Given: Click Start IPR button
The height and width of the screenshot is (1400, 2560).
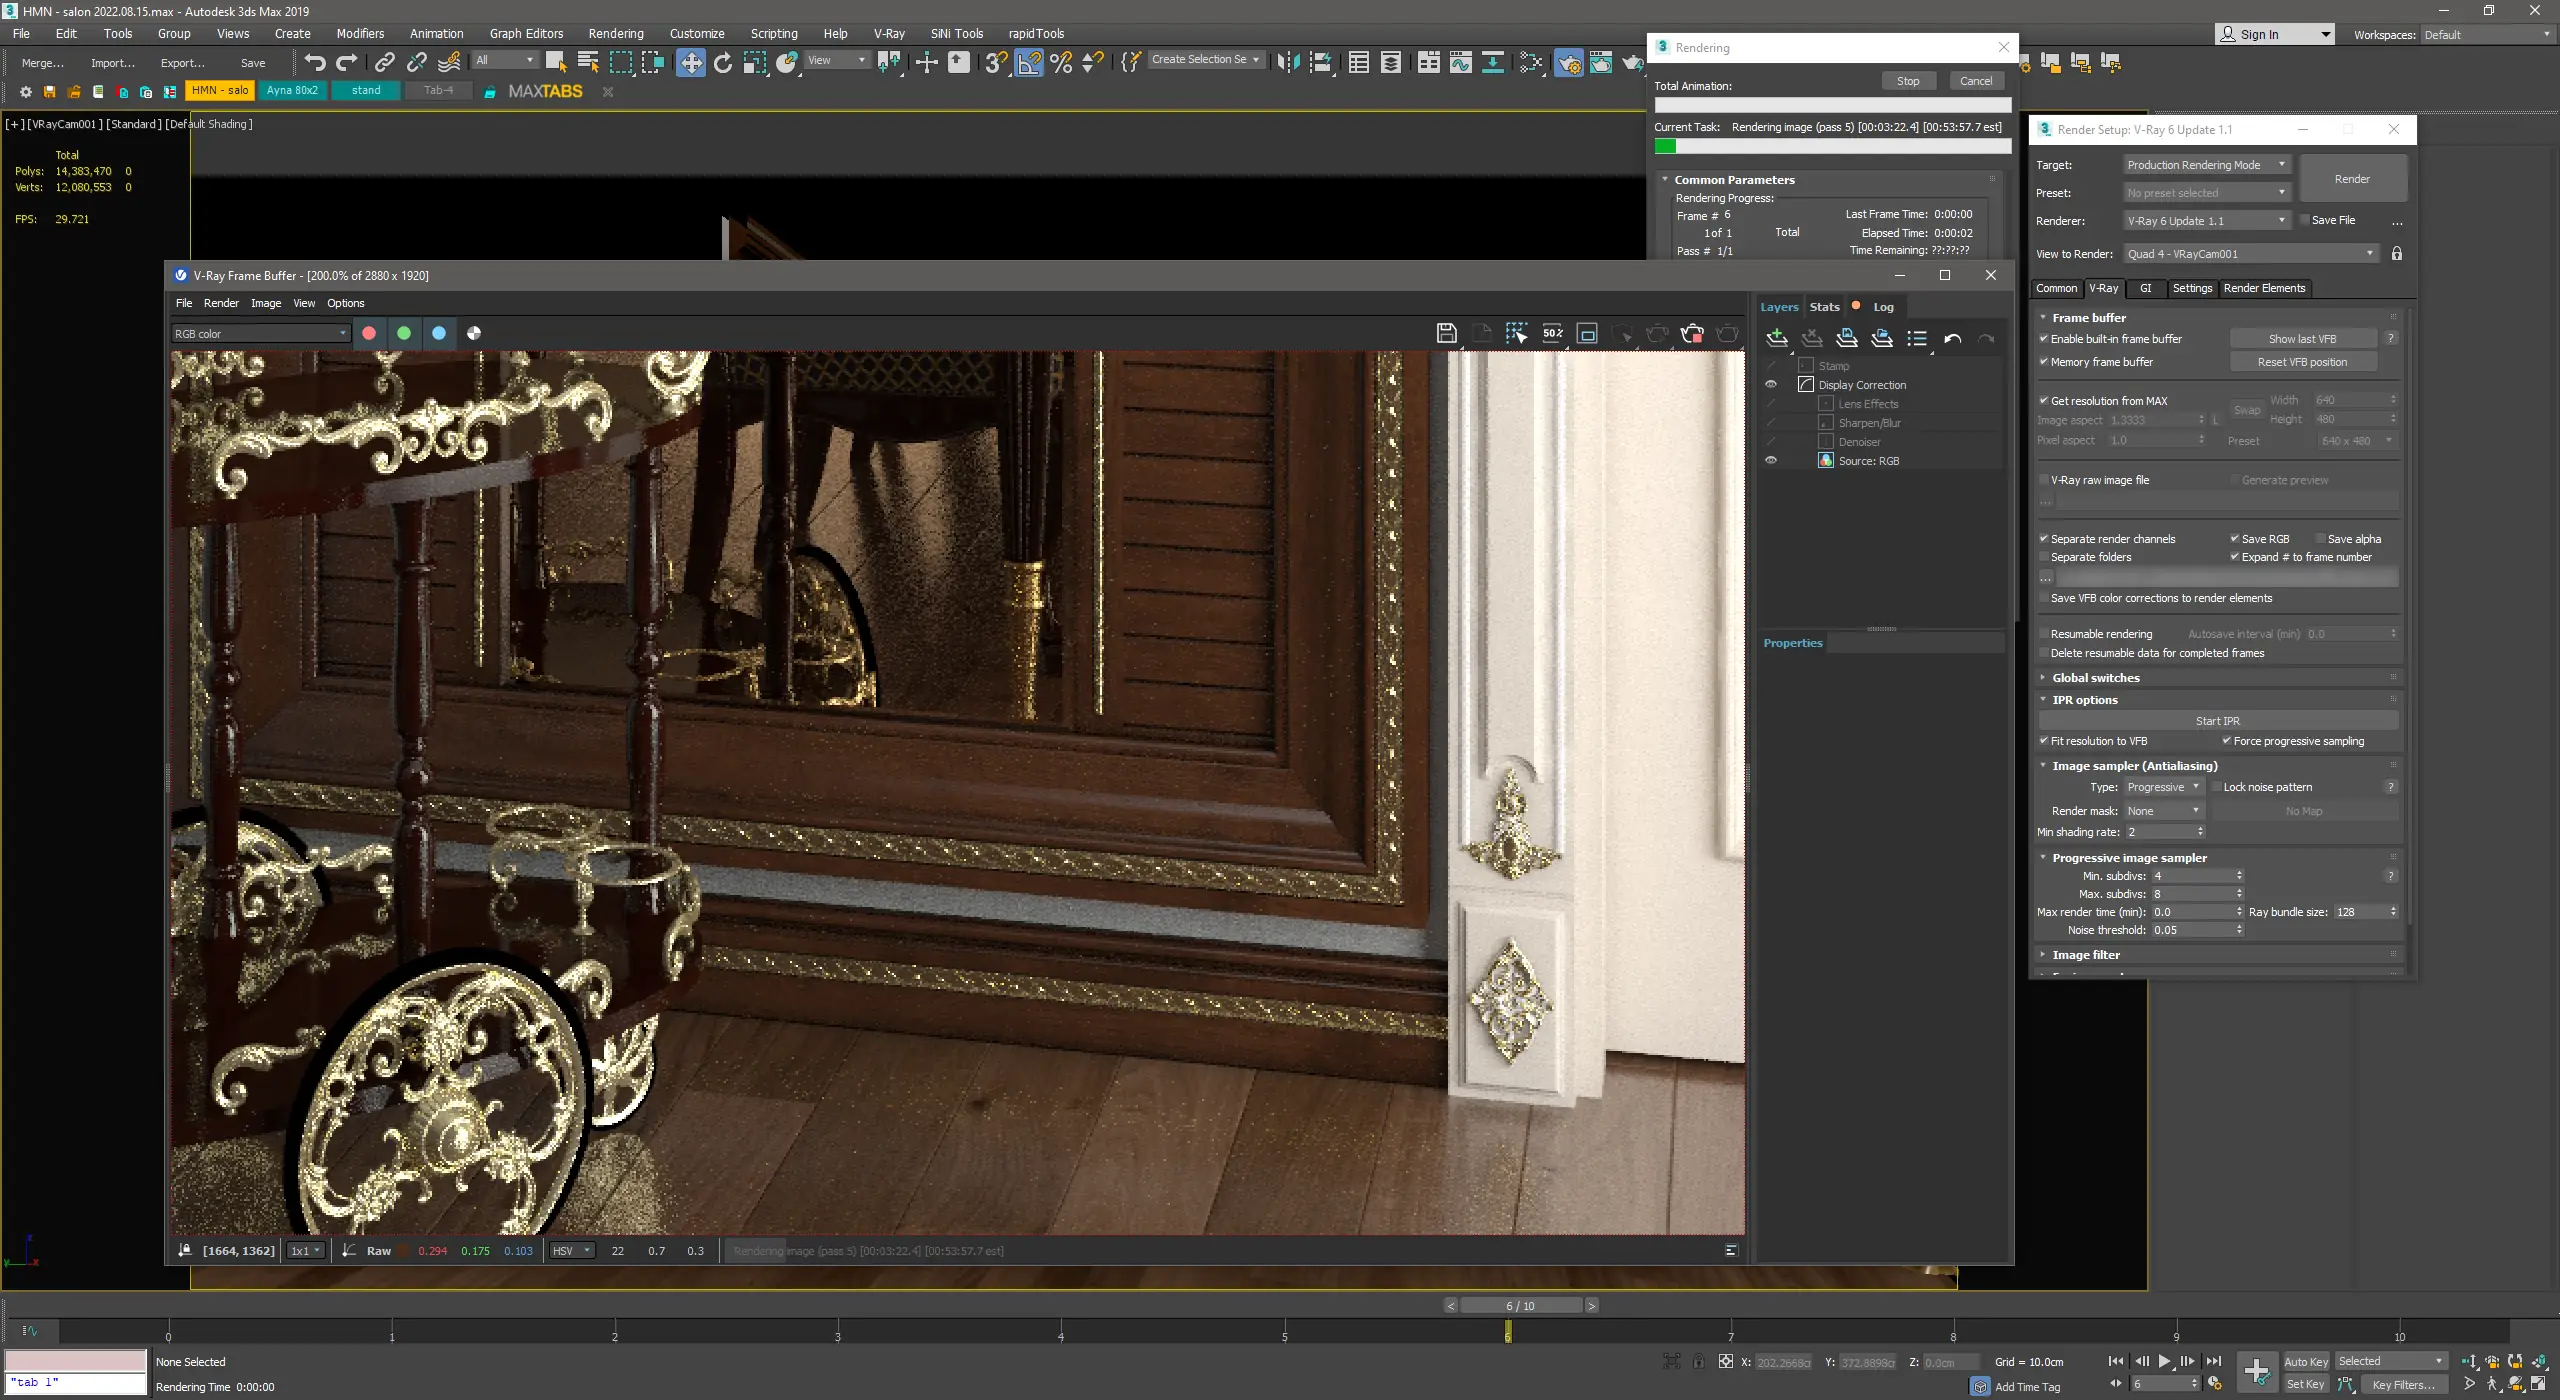Looking at the screenshot, I should 2217,721.
